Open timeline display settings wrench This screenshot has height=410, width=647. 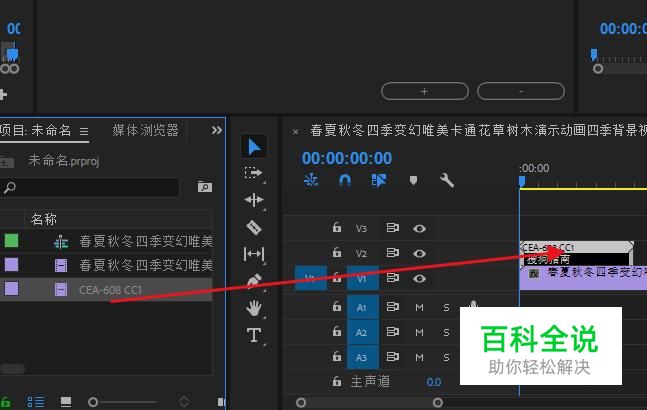coord(447,180)
